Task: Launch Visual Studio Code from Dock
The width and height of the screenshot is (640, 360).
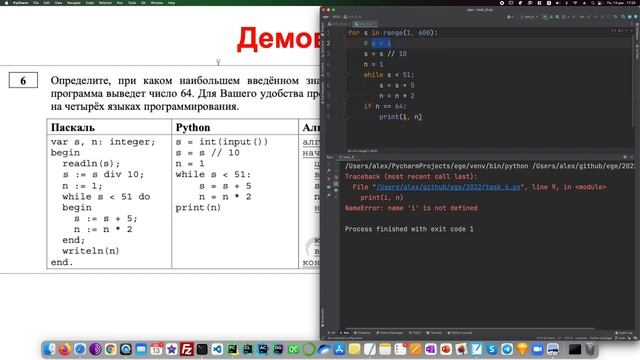Action: click(217, 349)
